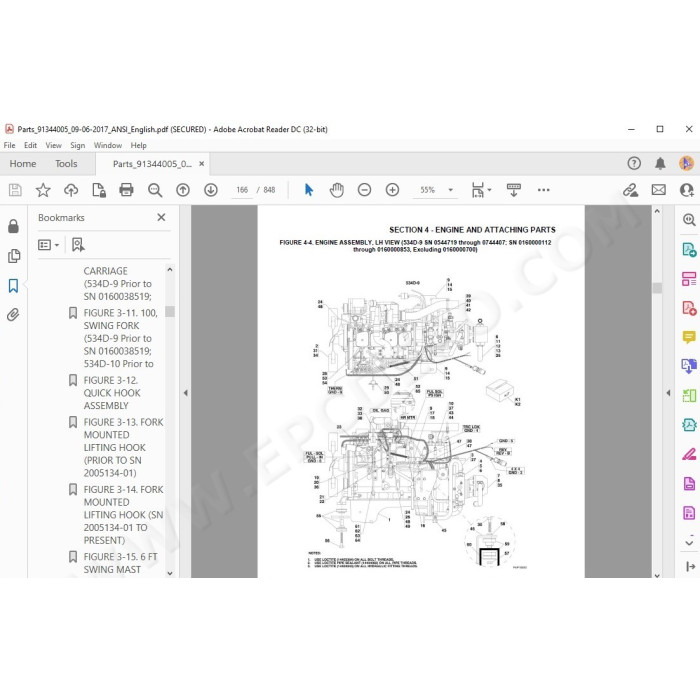Show more right pane tools via the down chevron

pyautogui.click(x=689, y=543)
